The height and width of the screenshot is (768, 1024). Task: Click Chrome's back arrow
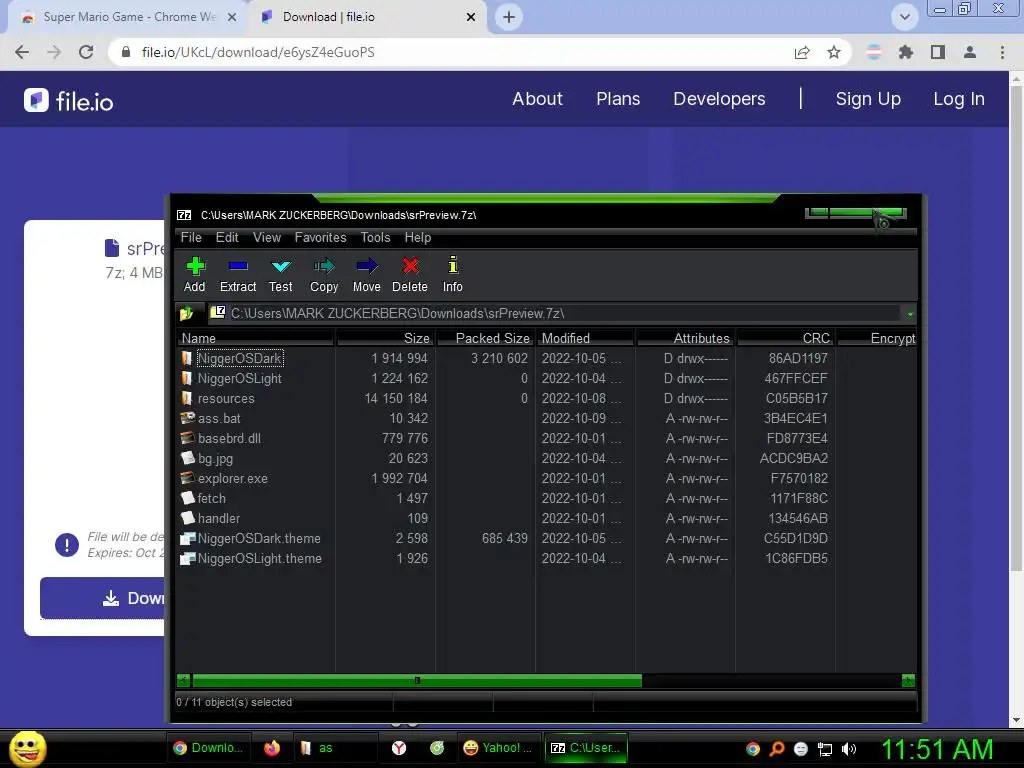coord(22,52)
